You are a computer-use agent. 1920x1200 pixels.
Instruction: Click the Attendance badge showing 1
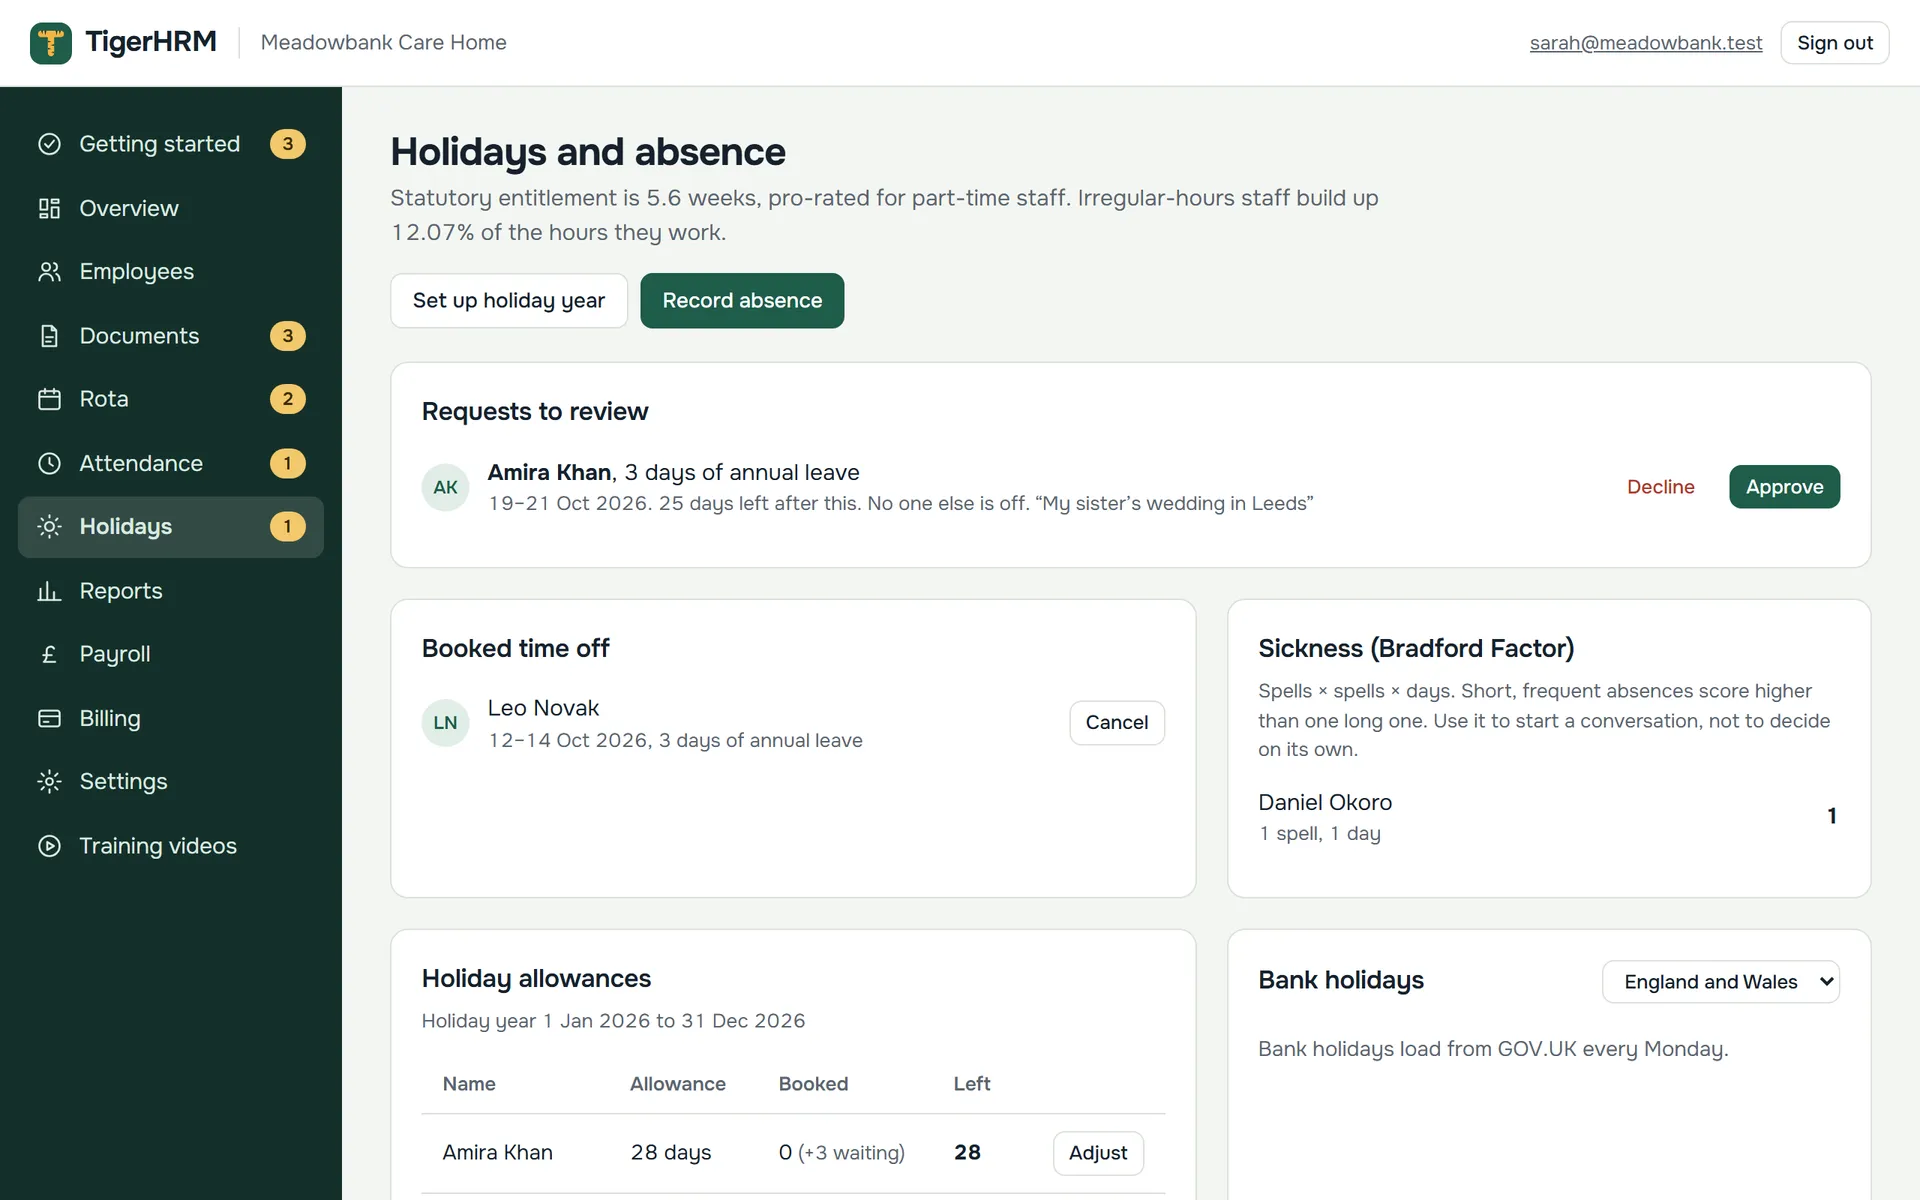(288, 463)
